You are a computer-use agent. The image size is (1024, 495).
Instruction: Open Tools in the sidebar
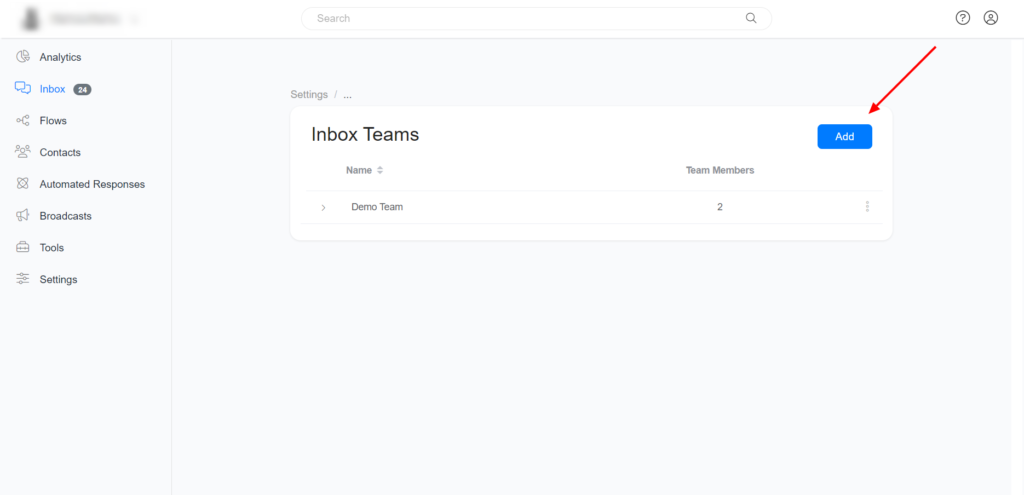52,248
